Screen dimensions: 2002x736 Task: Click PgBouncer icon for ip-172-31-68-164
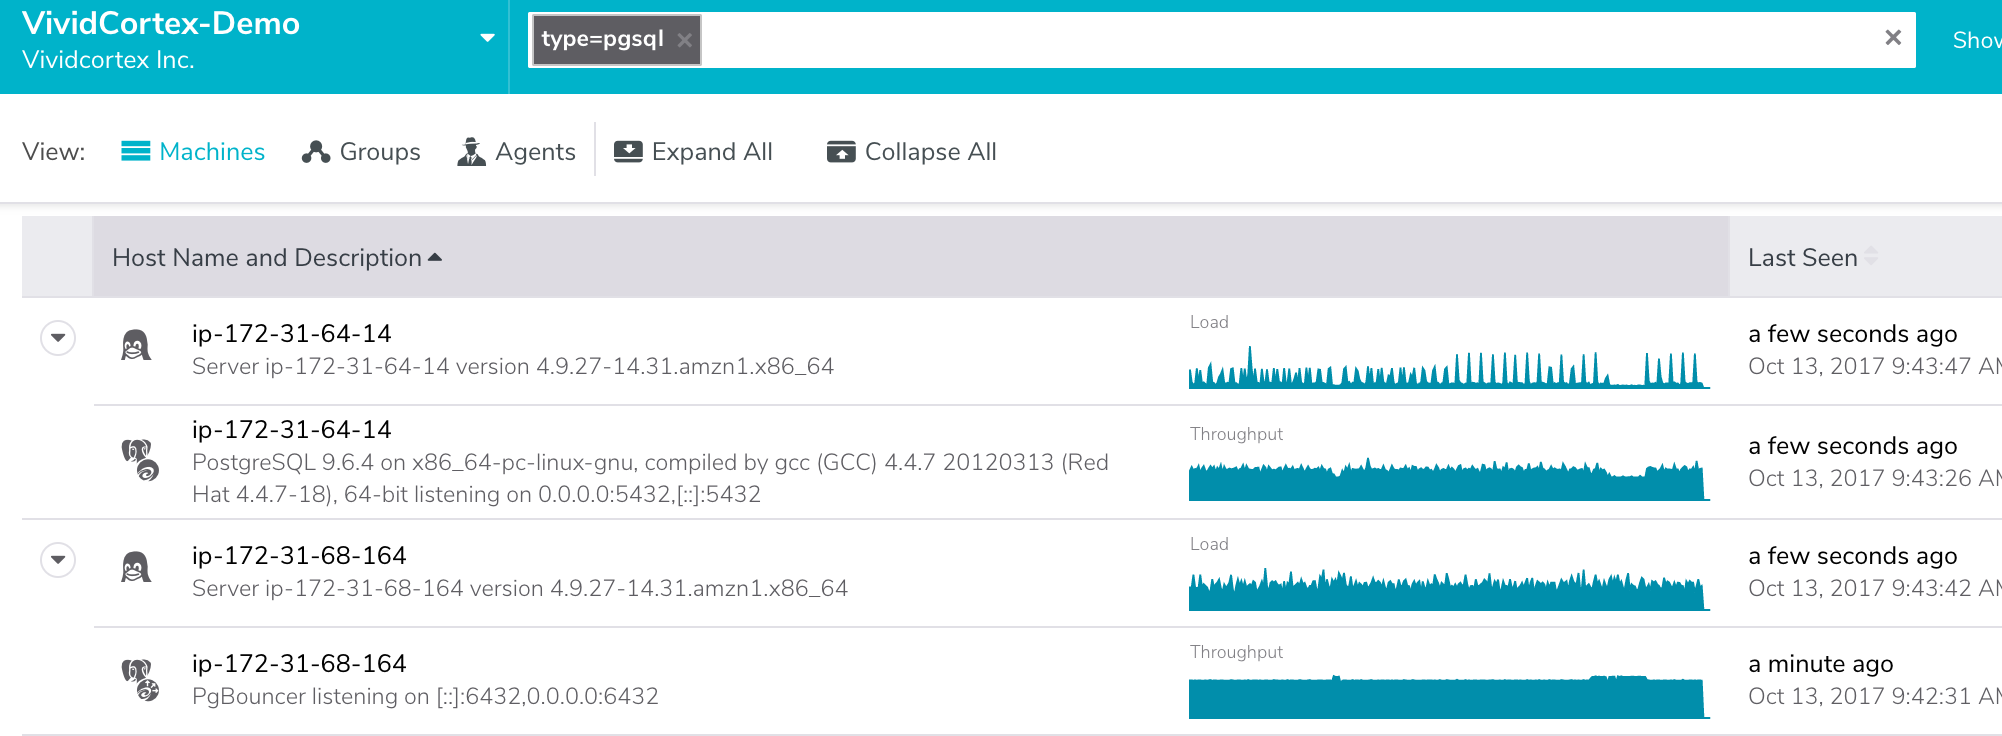tap(140, 680)
